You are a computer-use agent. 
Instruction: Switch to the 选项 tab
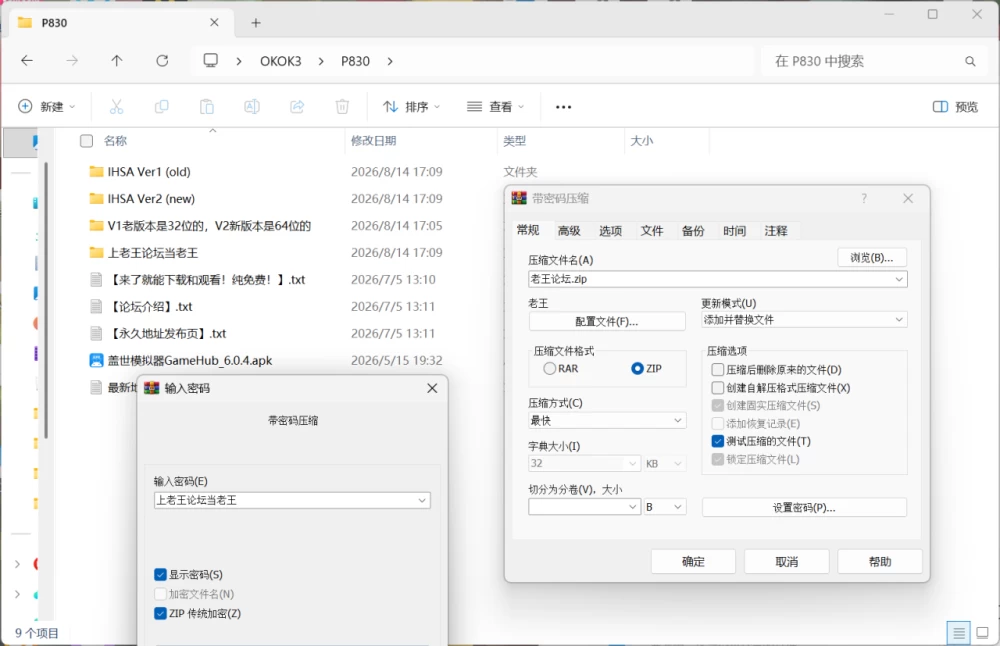[x=610, y=231]
